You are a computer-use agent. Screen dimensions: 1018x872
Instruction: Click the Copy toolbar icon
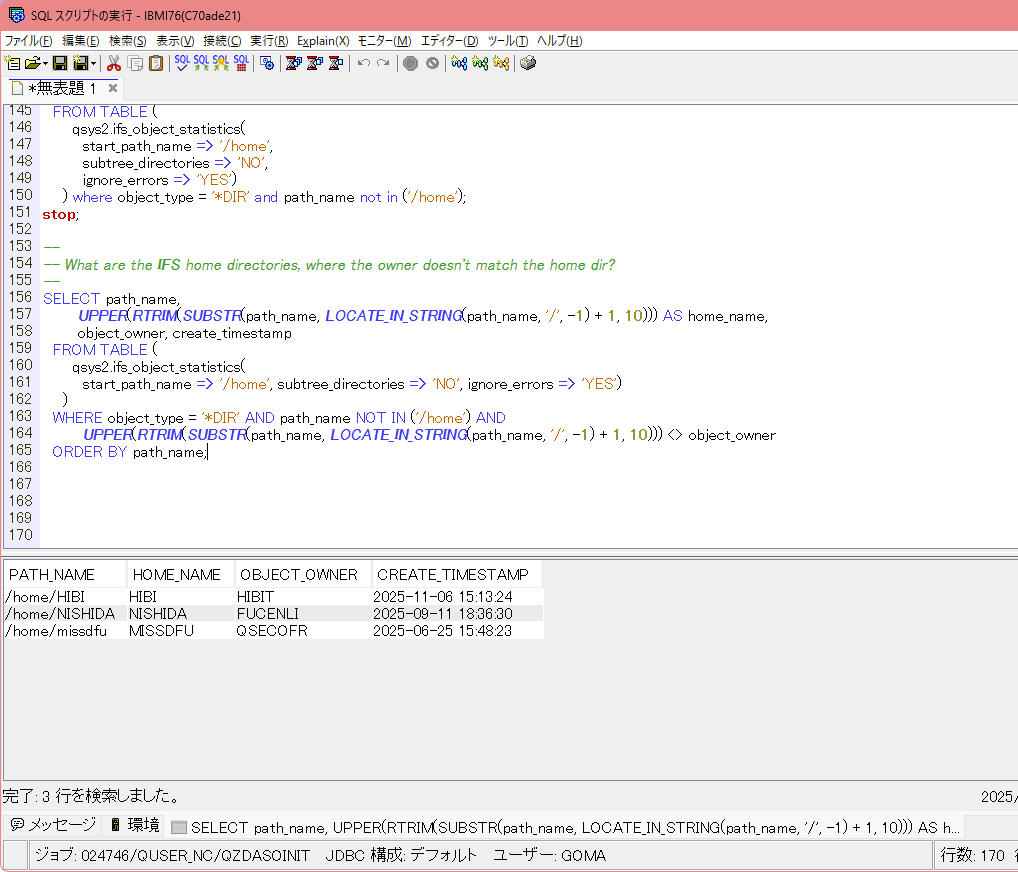(135, 63)
